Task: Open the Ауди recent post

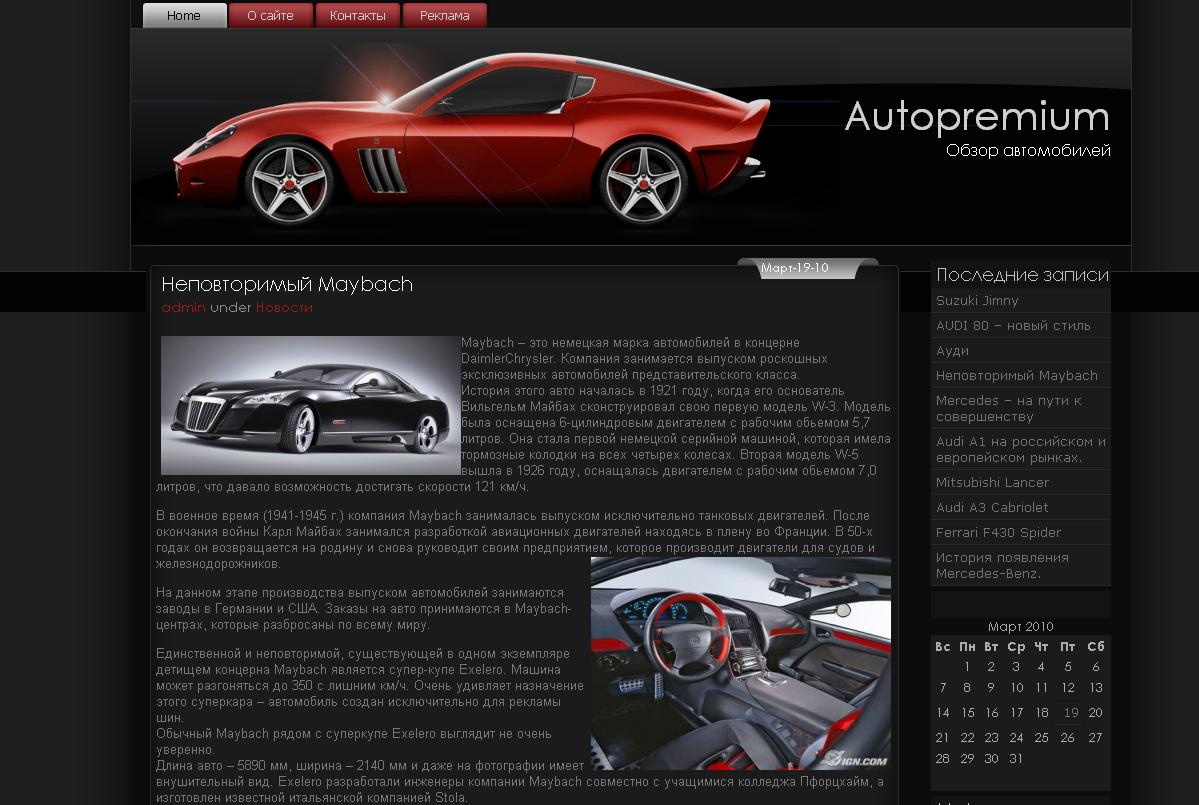Action: [952, 351]
